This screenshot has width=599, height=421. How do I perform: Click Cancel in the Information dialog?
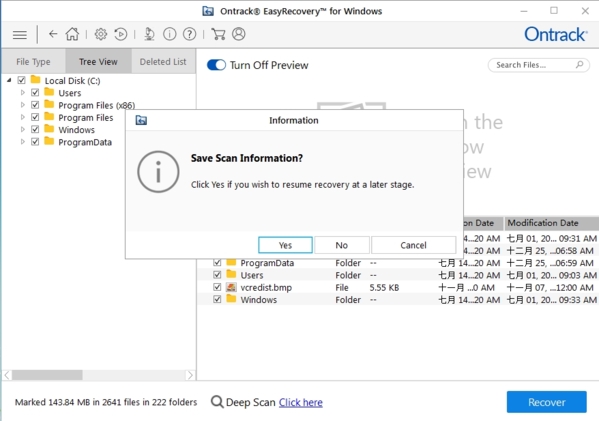(413, 245)
